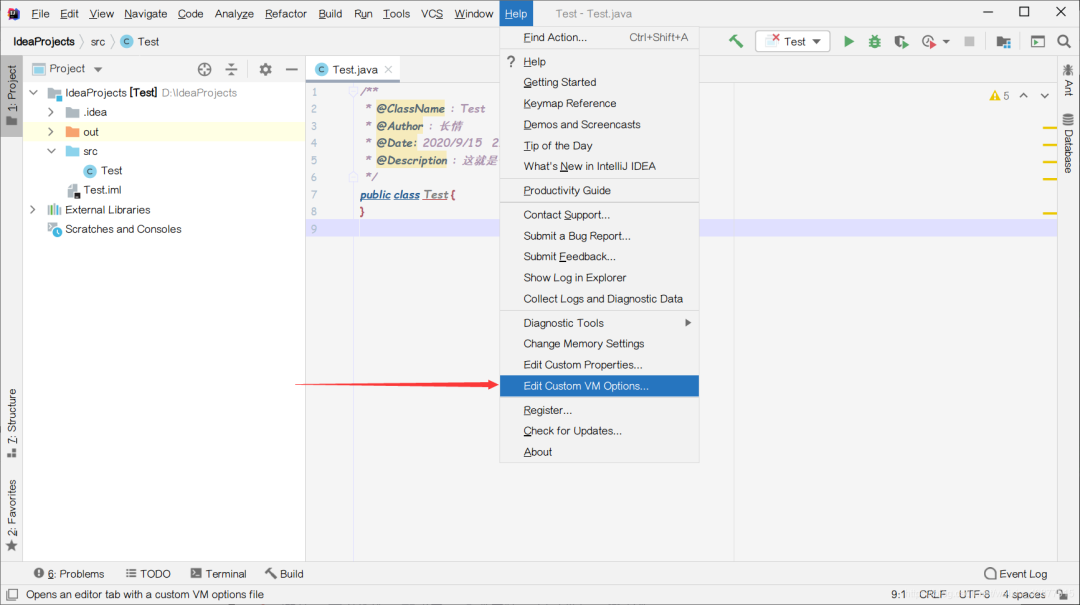Run with Coverage shield icon
Viewport: 1080px width, 605px height.
(901, 41)
